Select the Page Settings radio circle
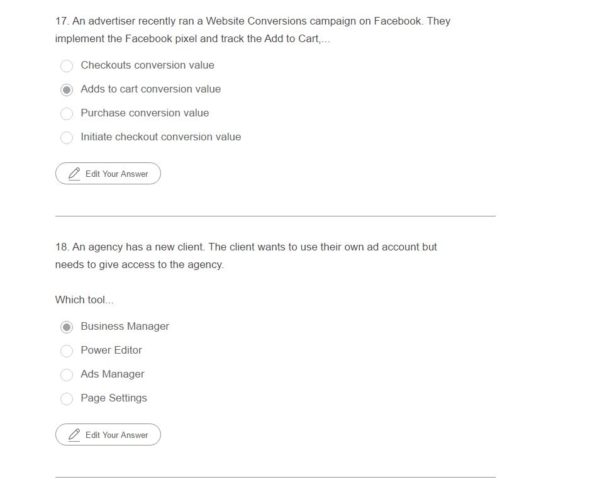612x499 pixels. click(67, 399)
